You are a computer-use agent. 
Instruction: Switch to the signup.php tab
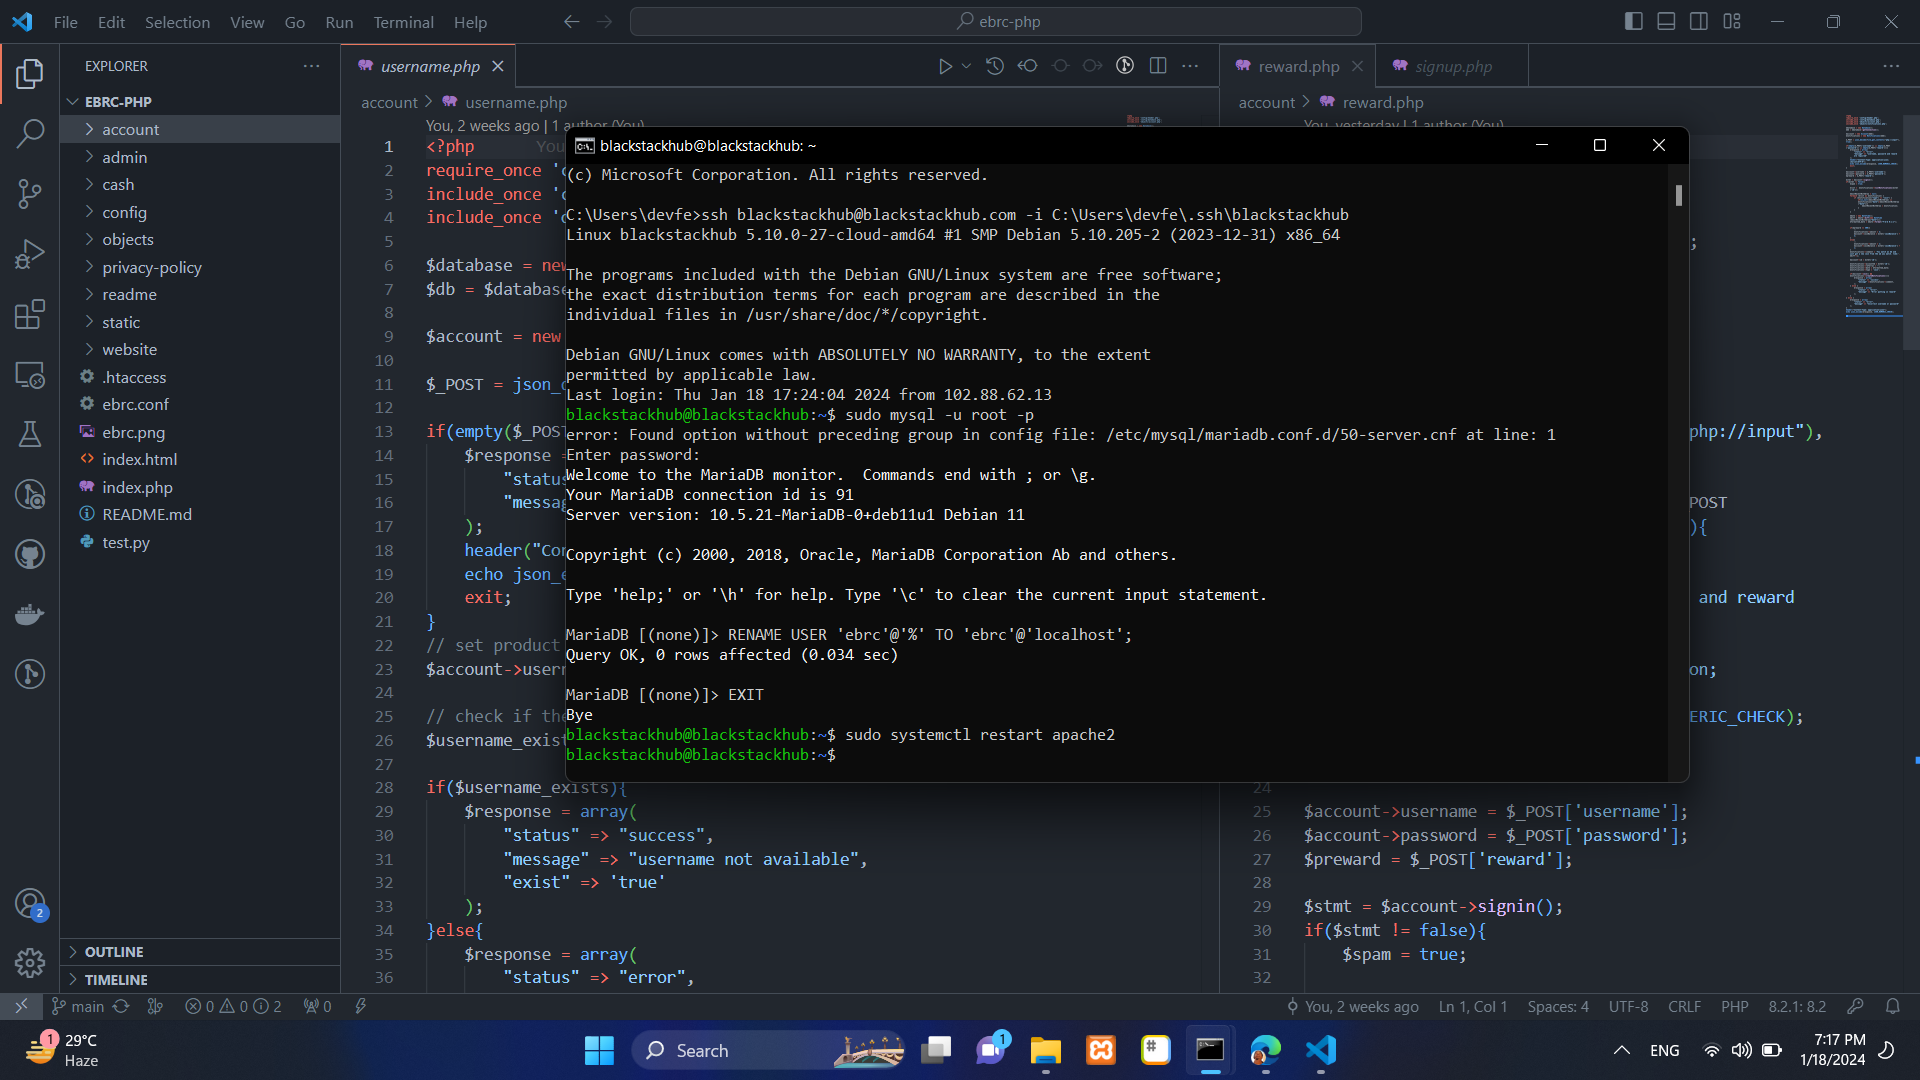pos(1452,66)
